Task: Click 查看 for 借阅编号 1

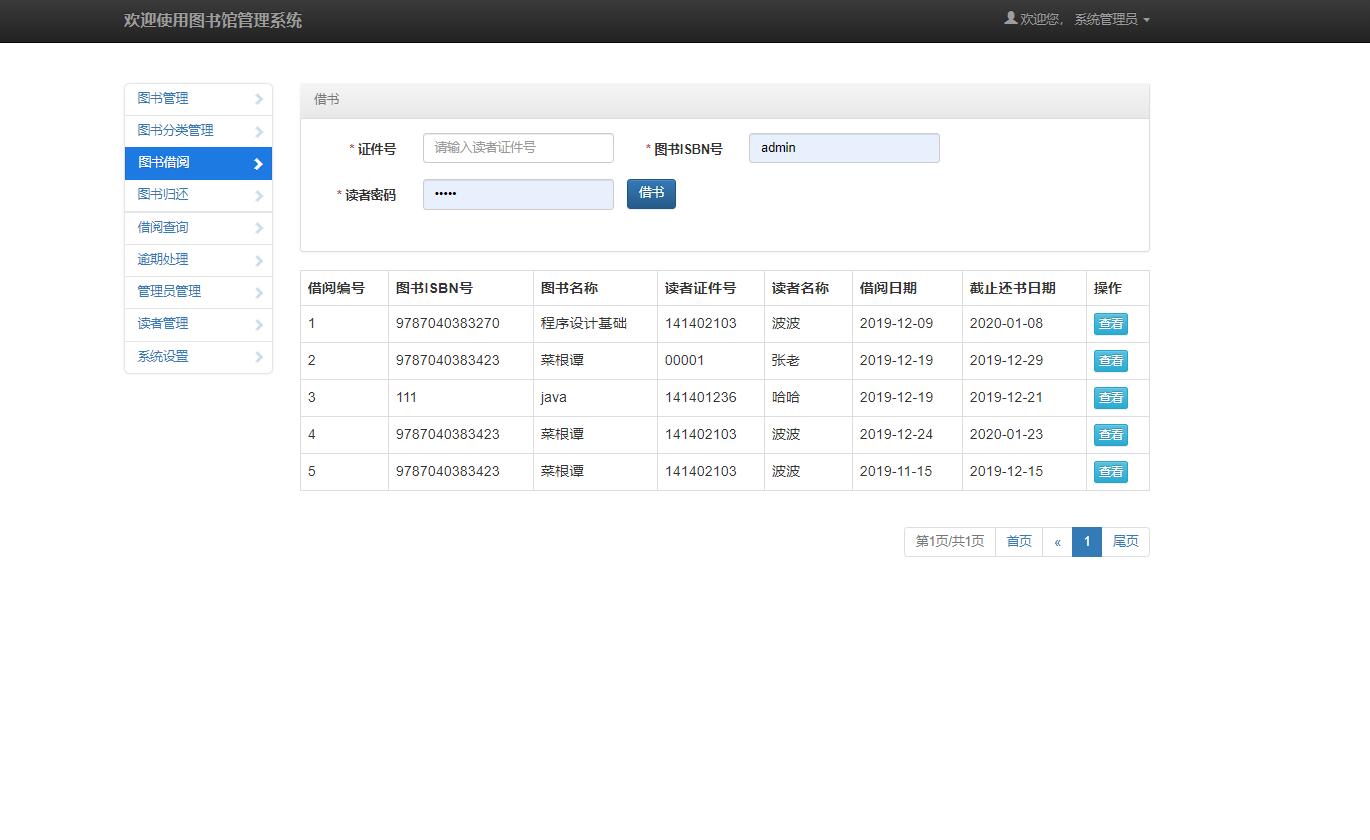Action: pos(1110,323)
